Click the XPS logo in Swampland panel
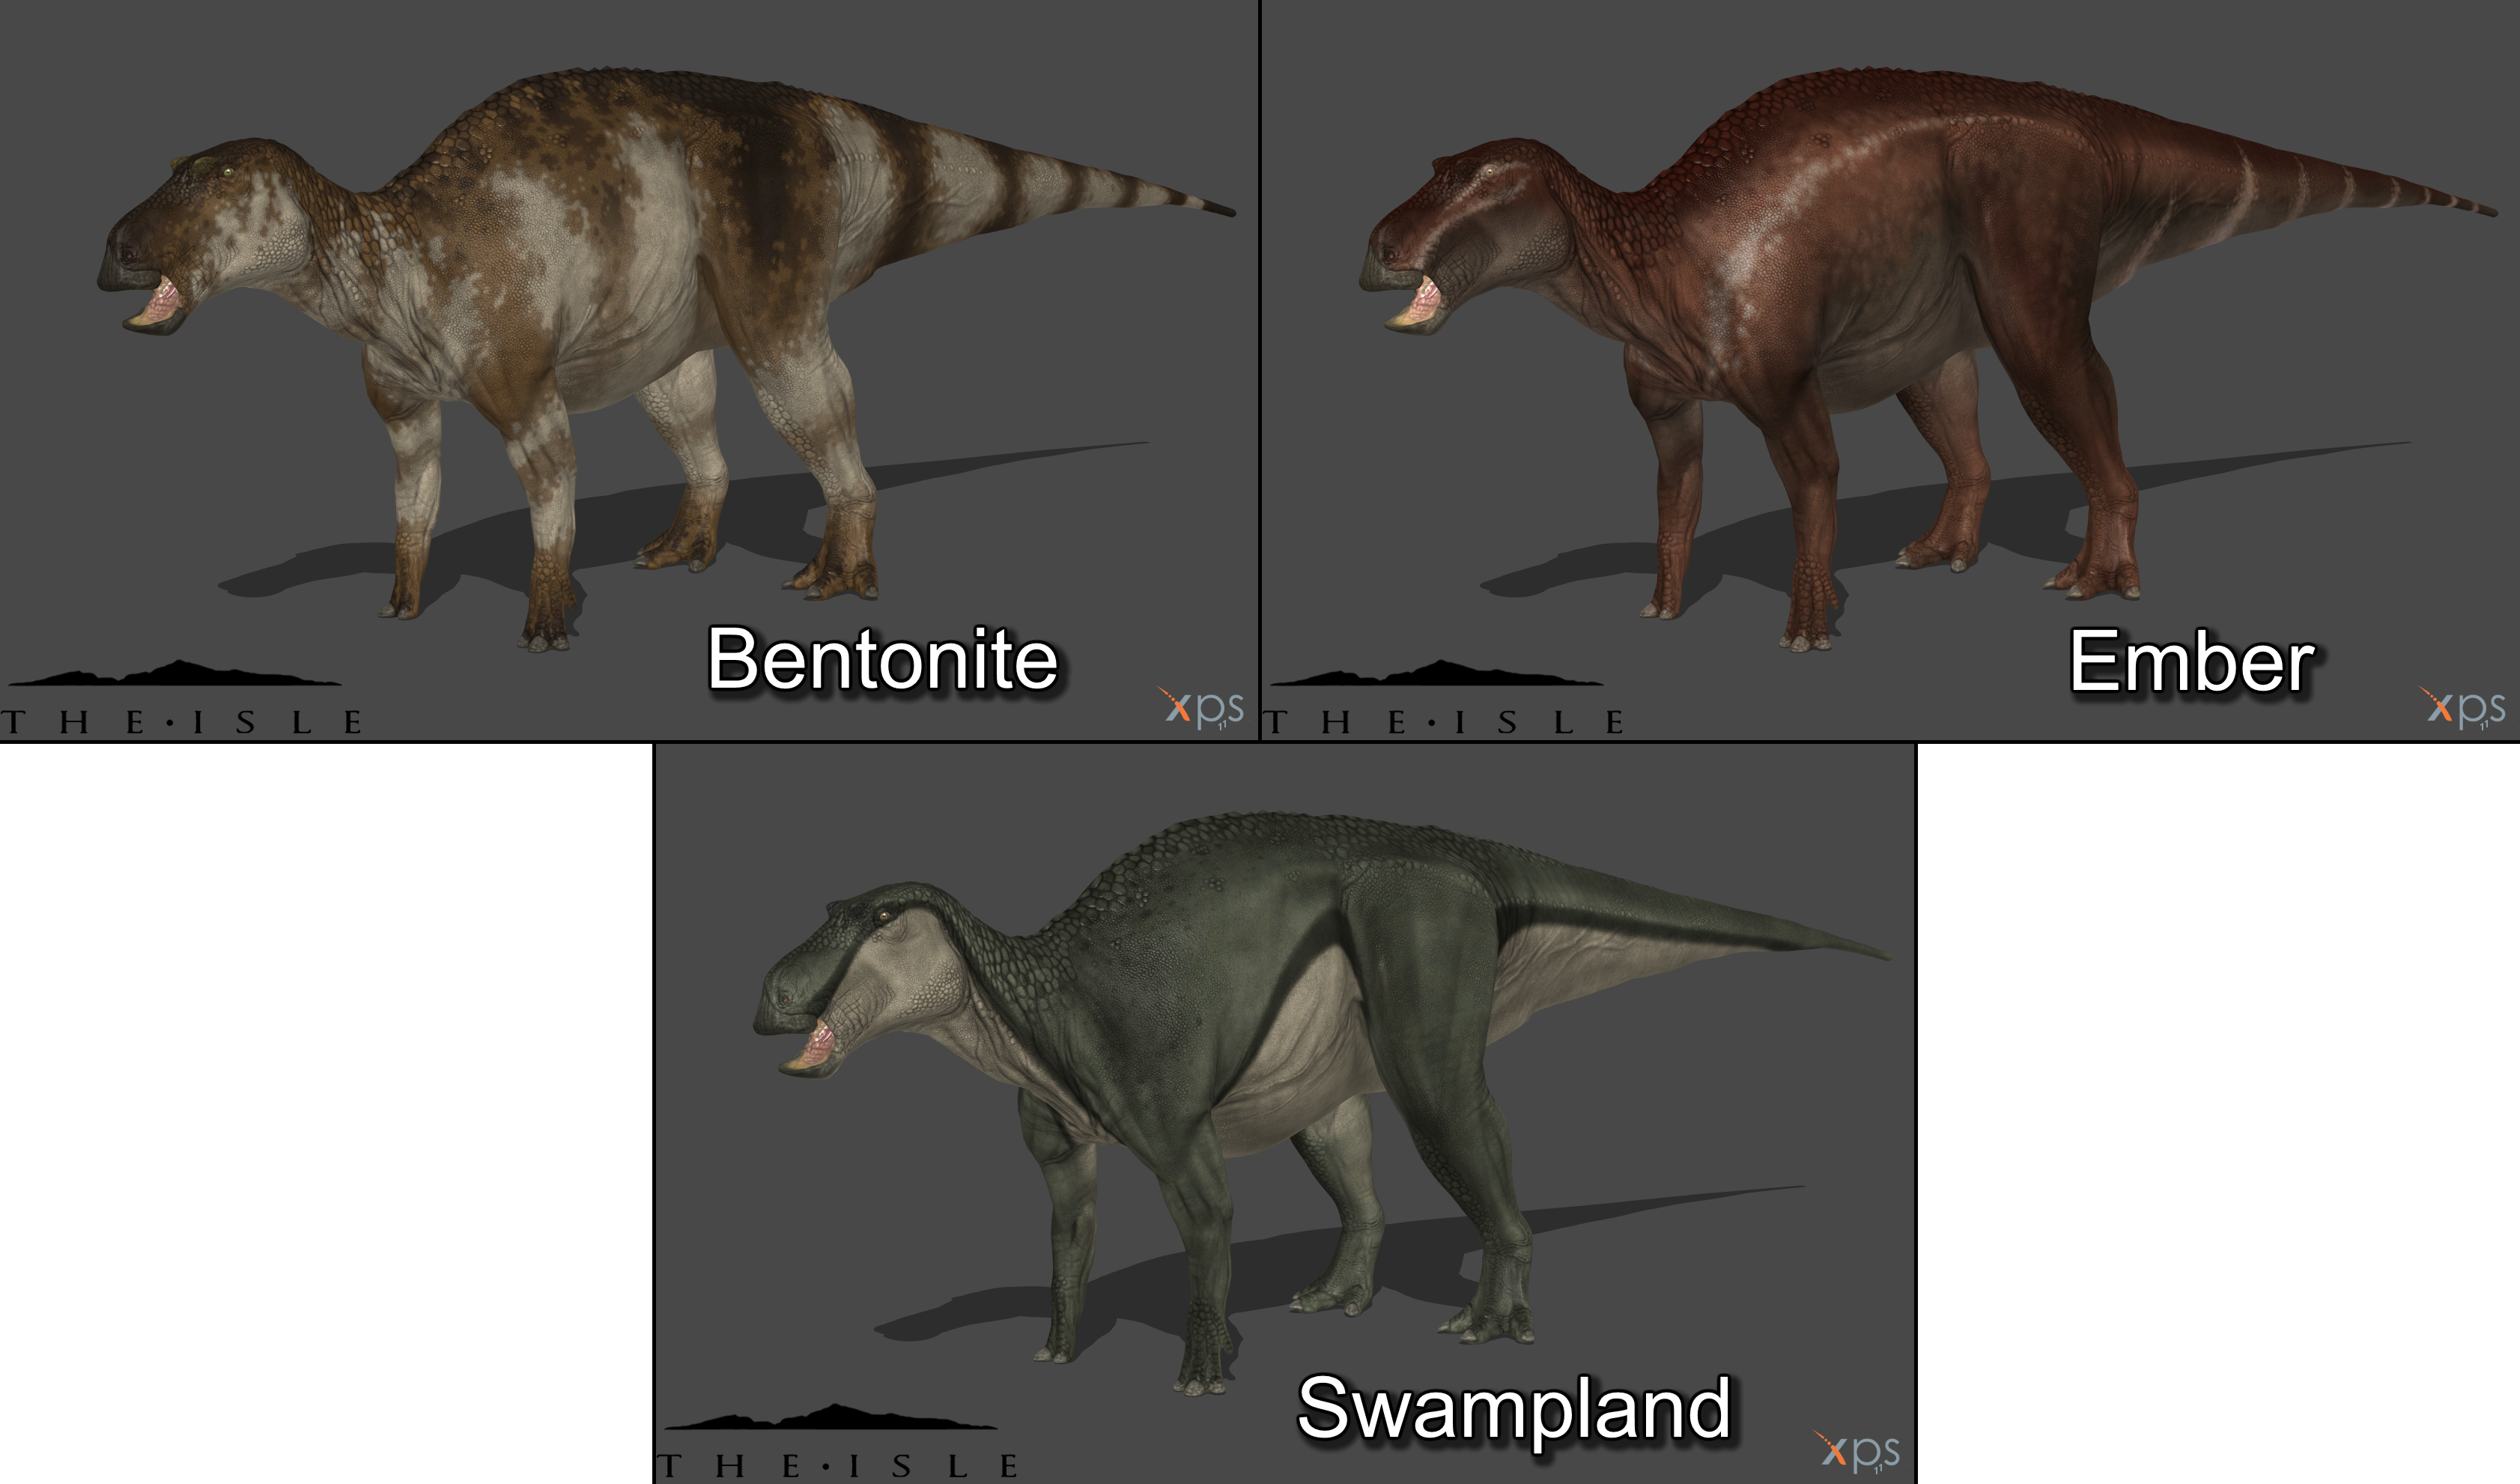2520x1484 pixels. [1857, 1453]
